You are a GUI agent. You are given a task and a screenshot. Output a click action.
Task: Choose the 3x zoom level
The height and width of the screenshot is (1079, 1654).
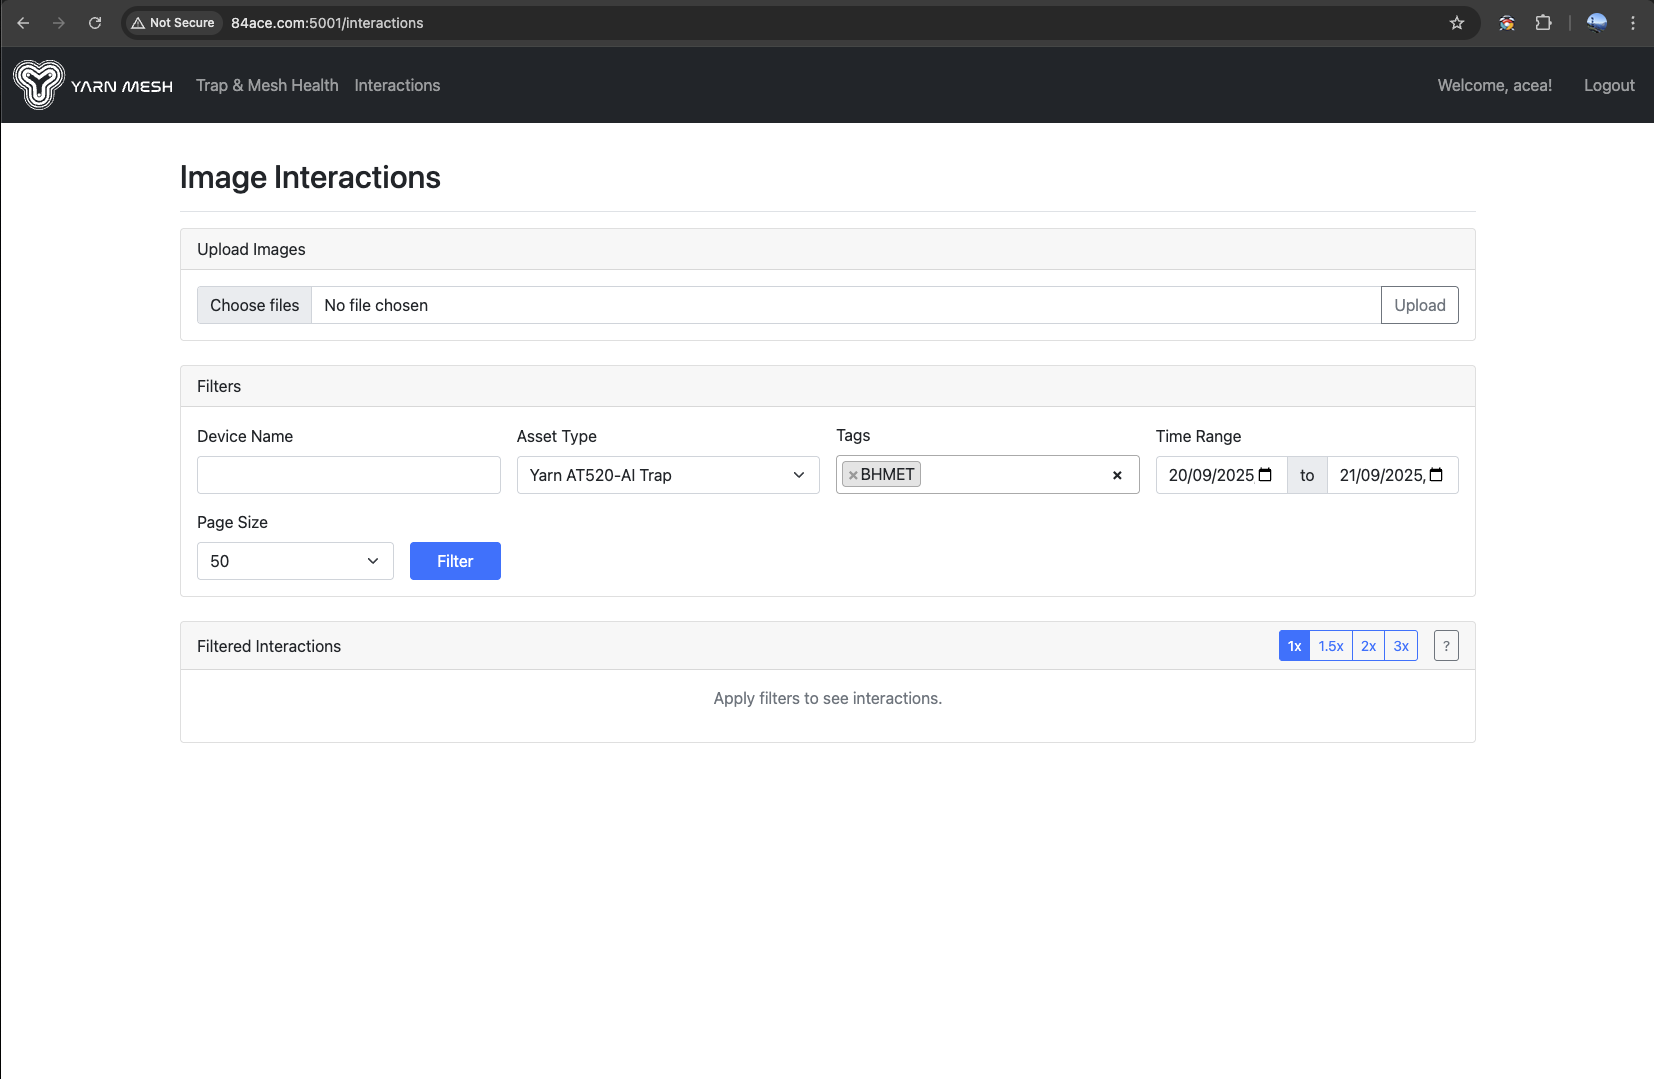(1401, 646)
